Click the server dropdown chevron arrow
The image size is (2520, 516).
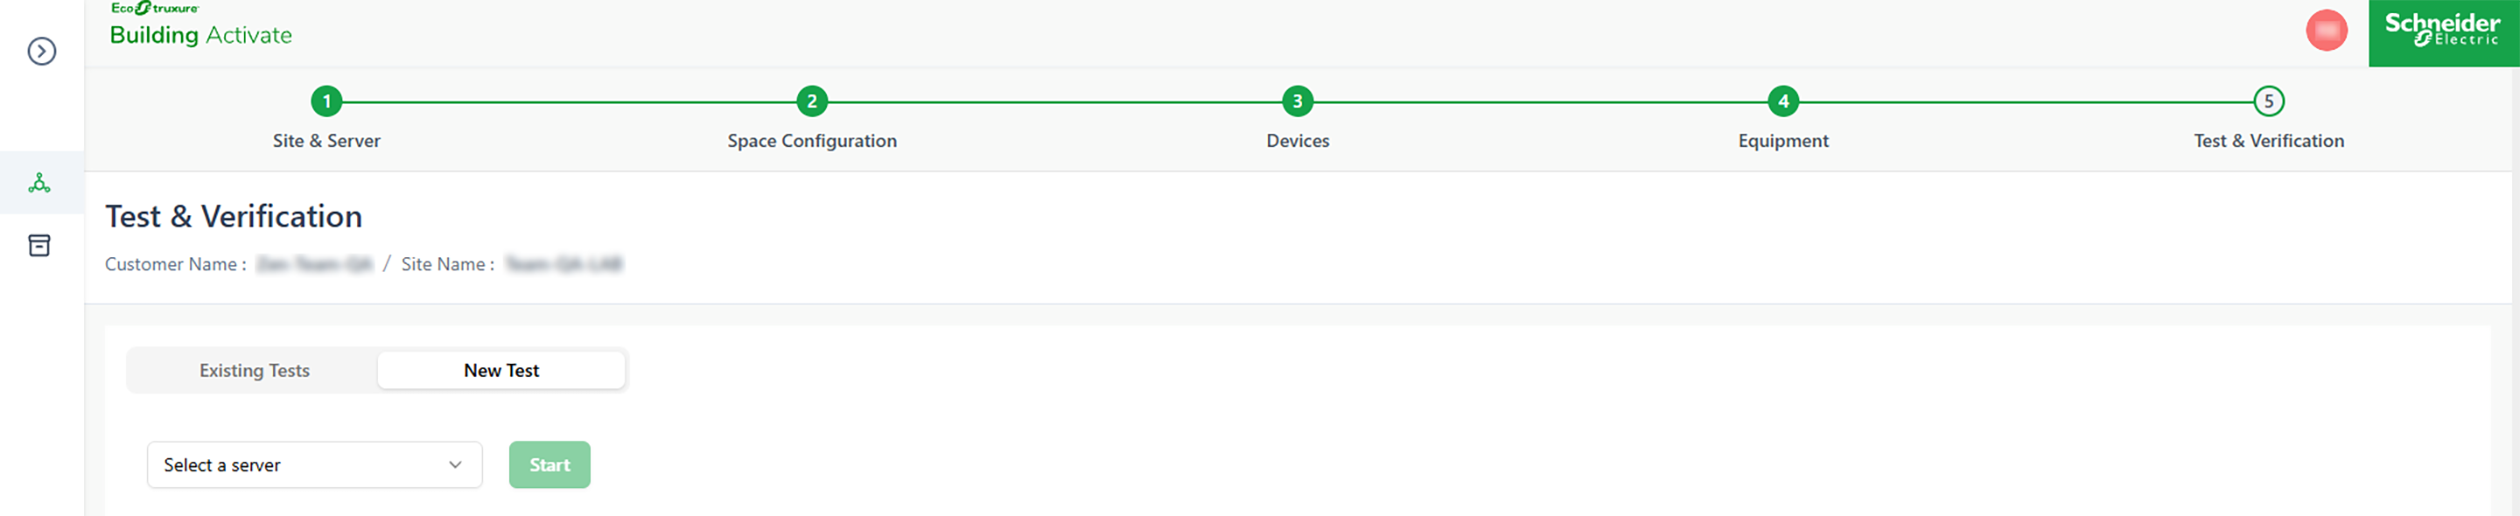click(x=455, y=465)
